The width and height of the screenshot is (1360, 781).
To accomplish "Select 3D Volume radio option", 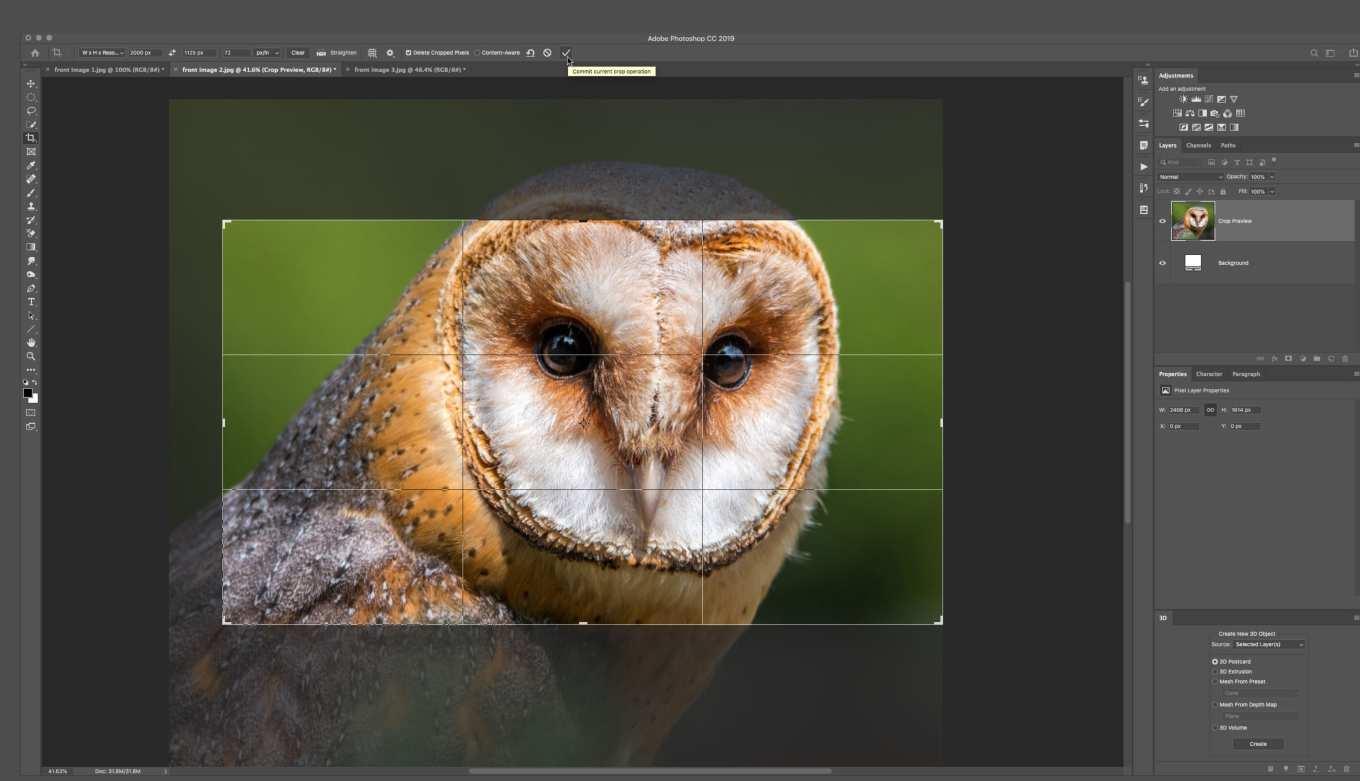I will point(1215,728).
